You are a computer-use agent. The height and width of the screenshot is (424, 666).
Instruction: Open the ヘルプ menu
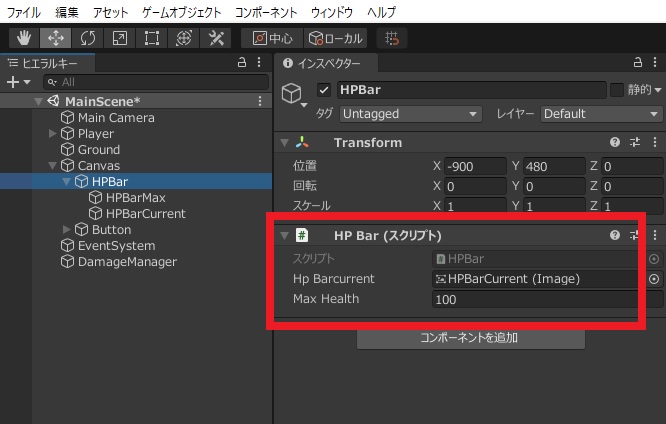(381, 12)
